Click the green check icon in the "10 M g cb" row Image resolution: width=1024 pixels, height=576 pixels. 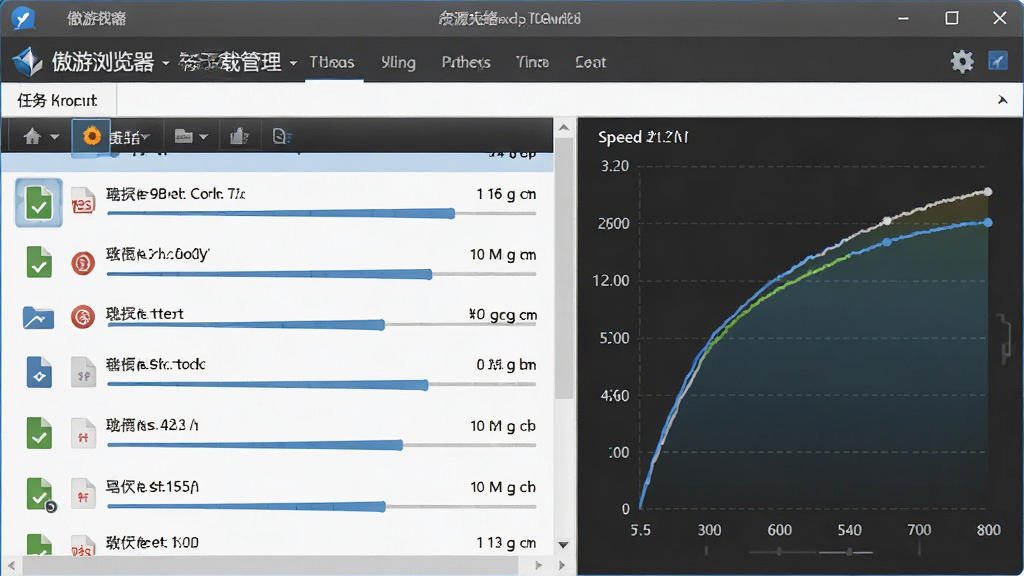(39, 433)
